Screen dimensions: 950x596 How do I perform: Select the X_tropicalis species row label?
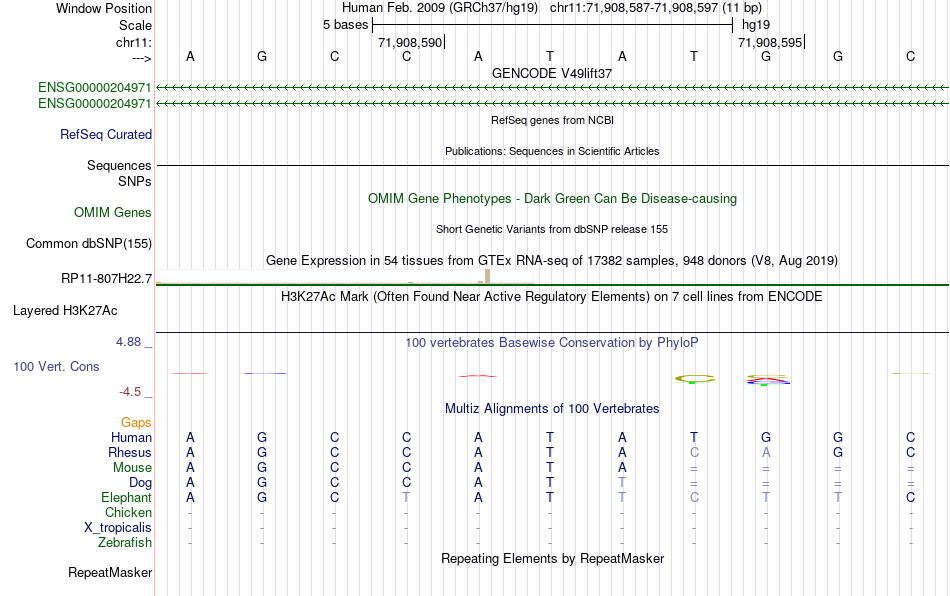click(x=118, y=528)
